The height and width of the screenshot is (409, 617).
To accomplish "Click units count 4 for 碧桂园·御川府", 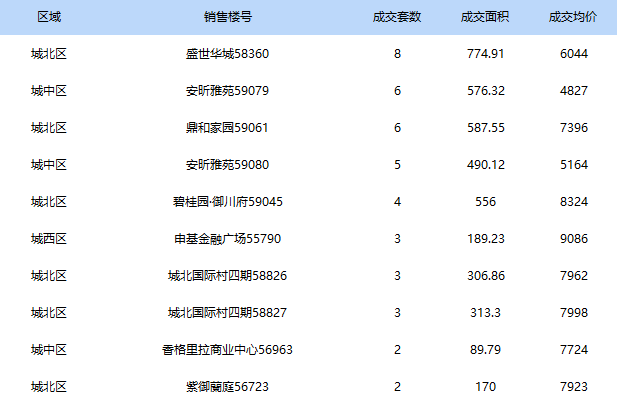I will pyautogui.click(x=397, y=202).
